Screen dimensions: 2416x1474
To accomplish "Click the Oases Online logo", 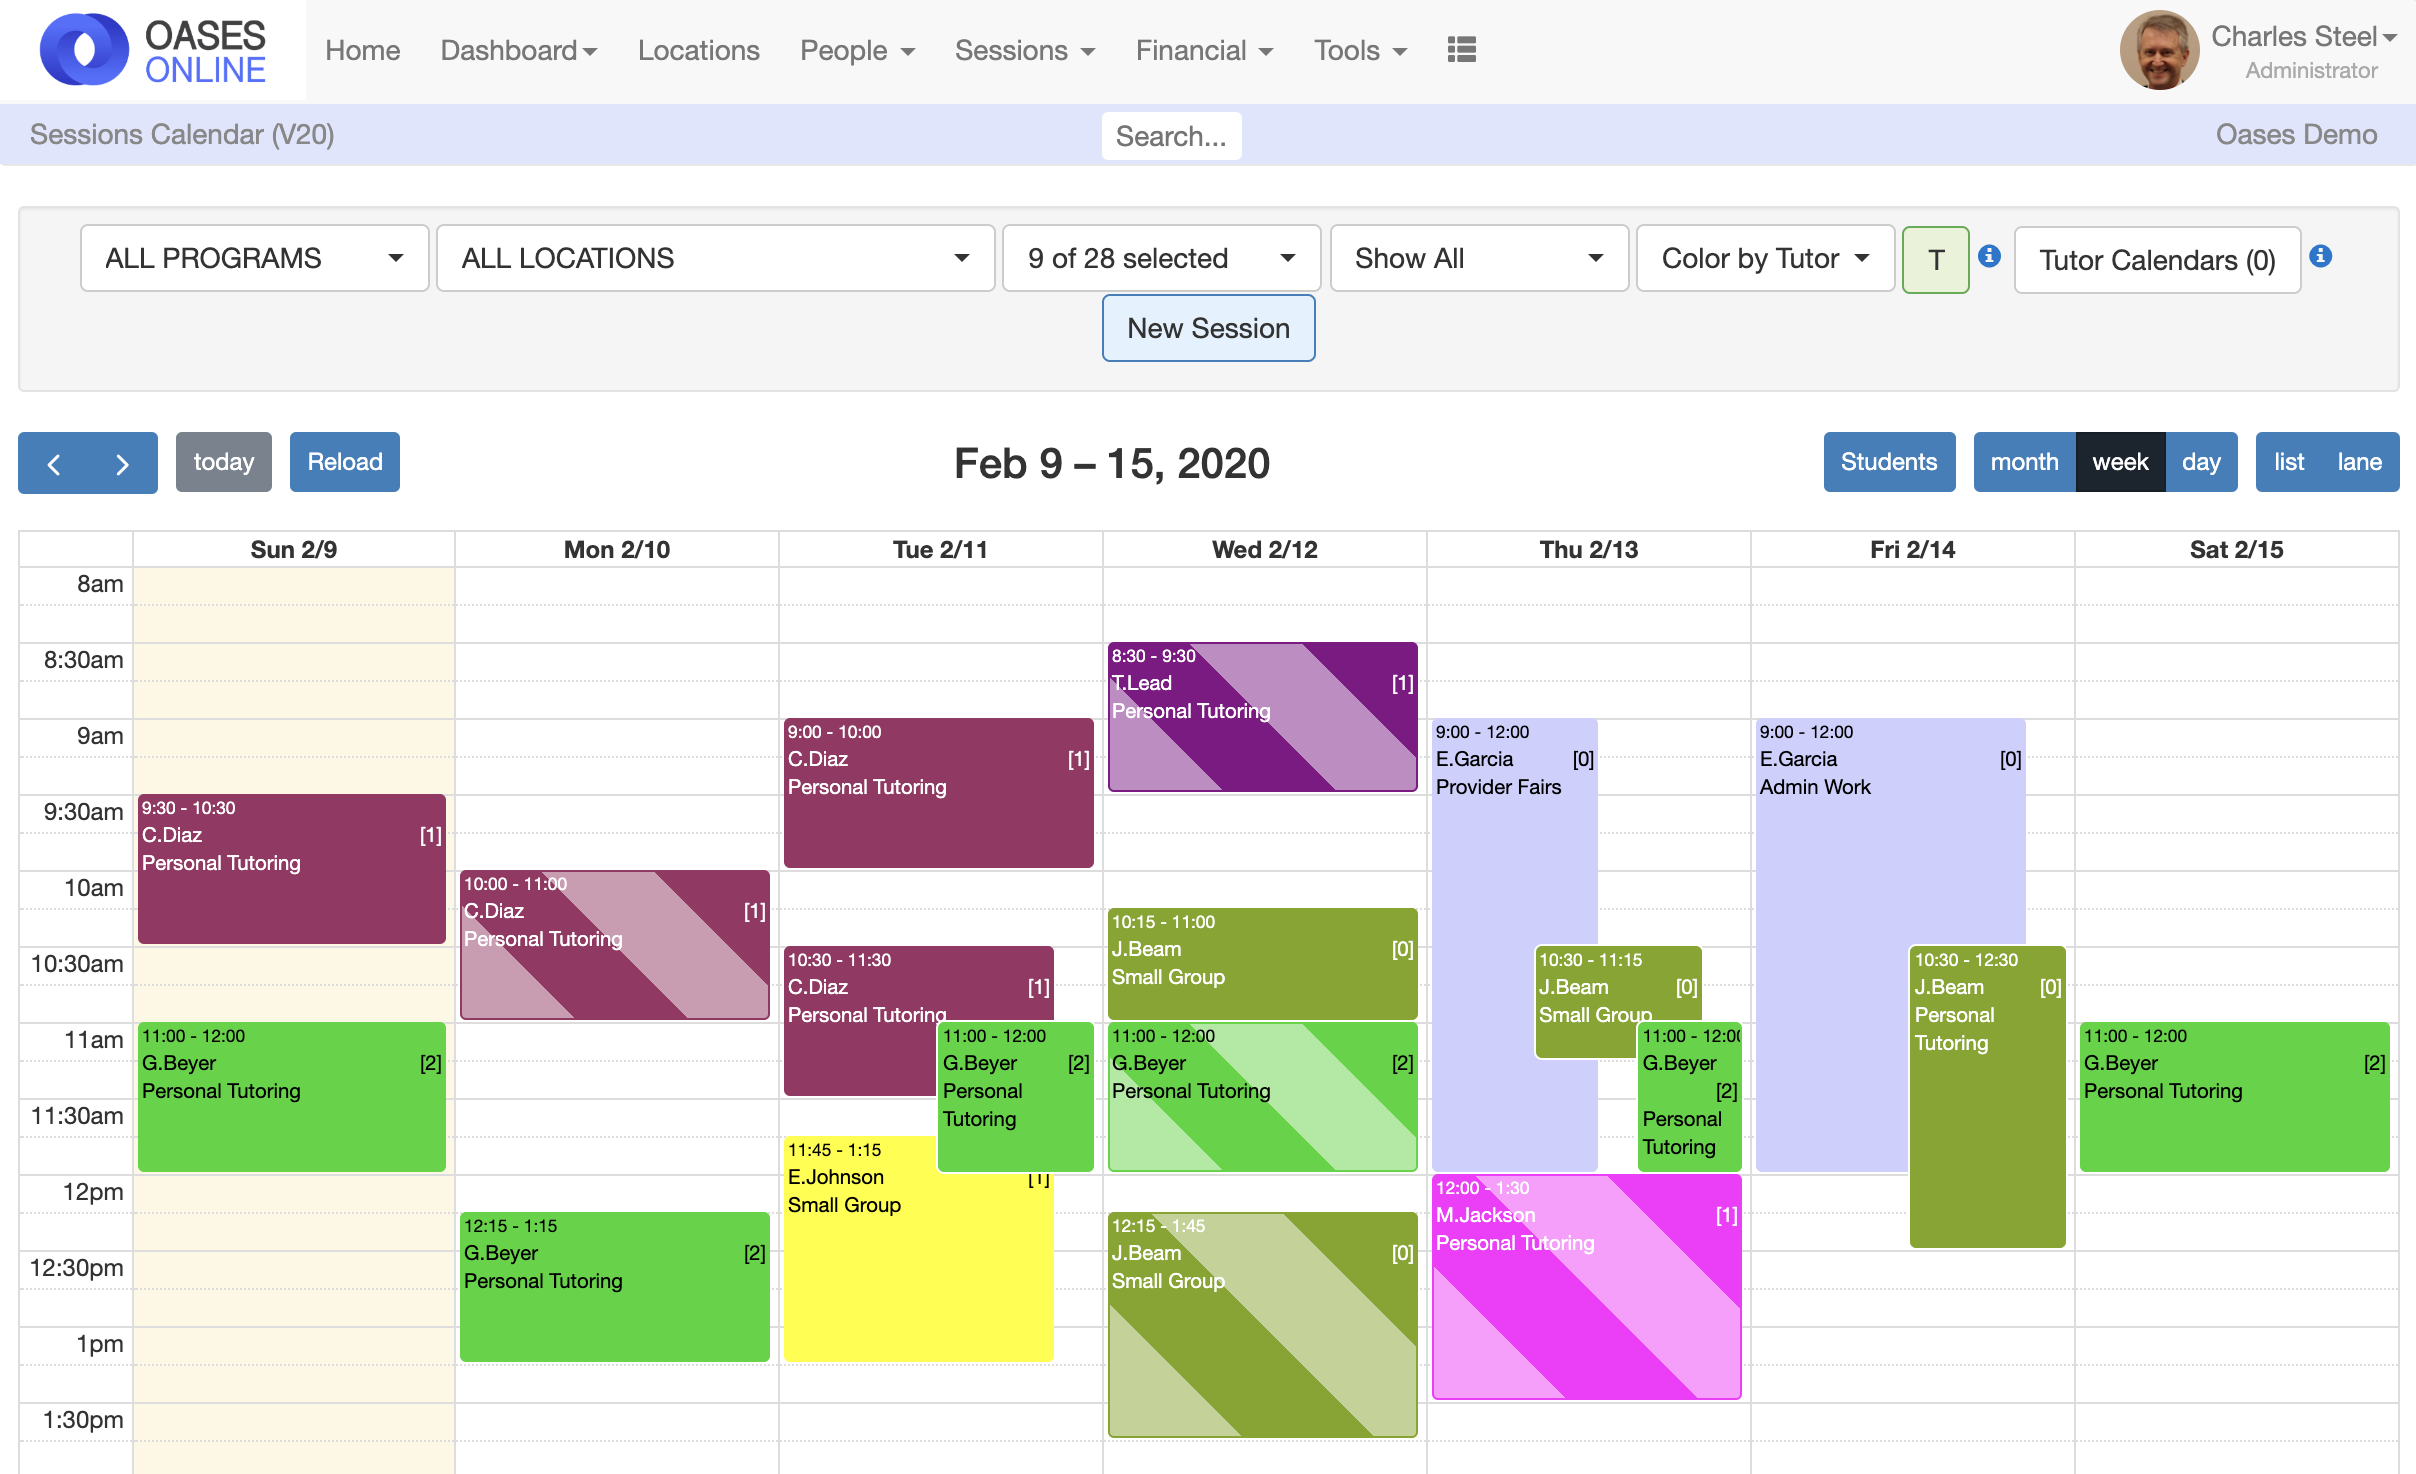I will point(153,51).
